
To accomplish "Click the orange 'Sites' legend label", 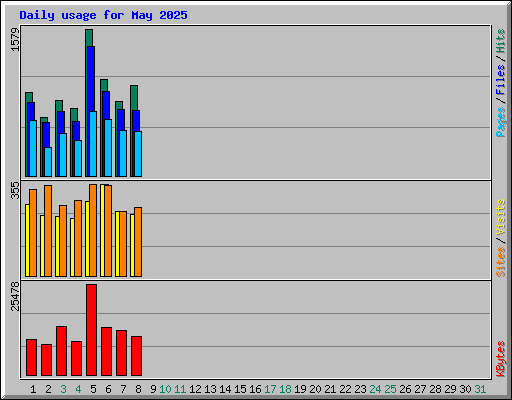I will [500, 262].
